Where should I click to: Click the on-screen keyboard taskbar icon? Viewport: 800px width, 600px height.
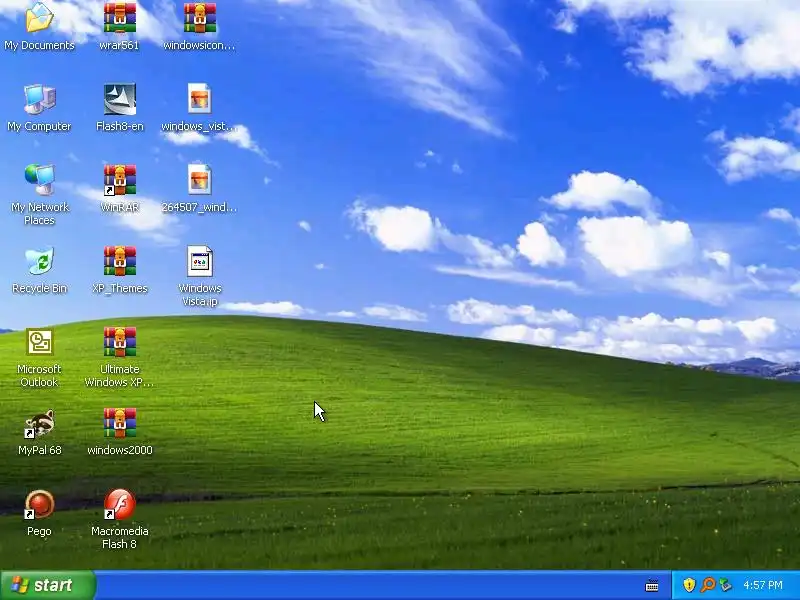[x=652, y=585]
